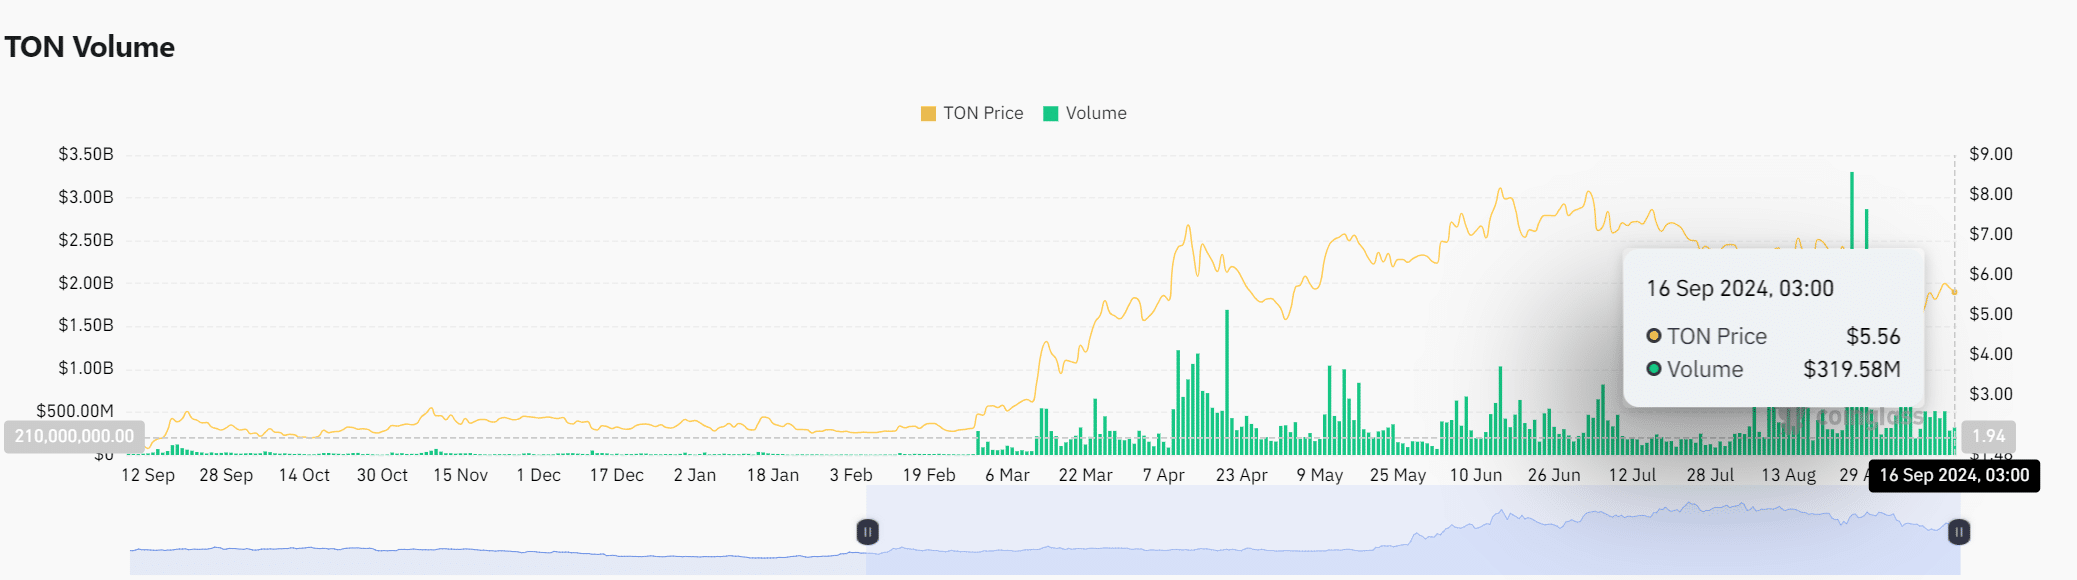This screenshot has height=580, width=2077.
Task: Click the left range slider handle
Action: (x=867, y=532)
